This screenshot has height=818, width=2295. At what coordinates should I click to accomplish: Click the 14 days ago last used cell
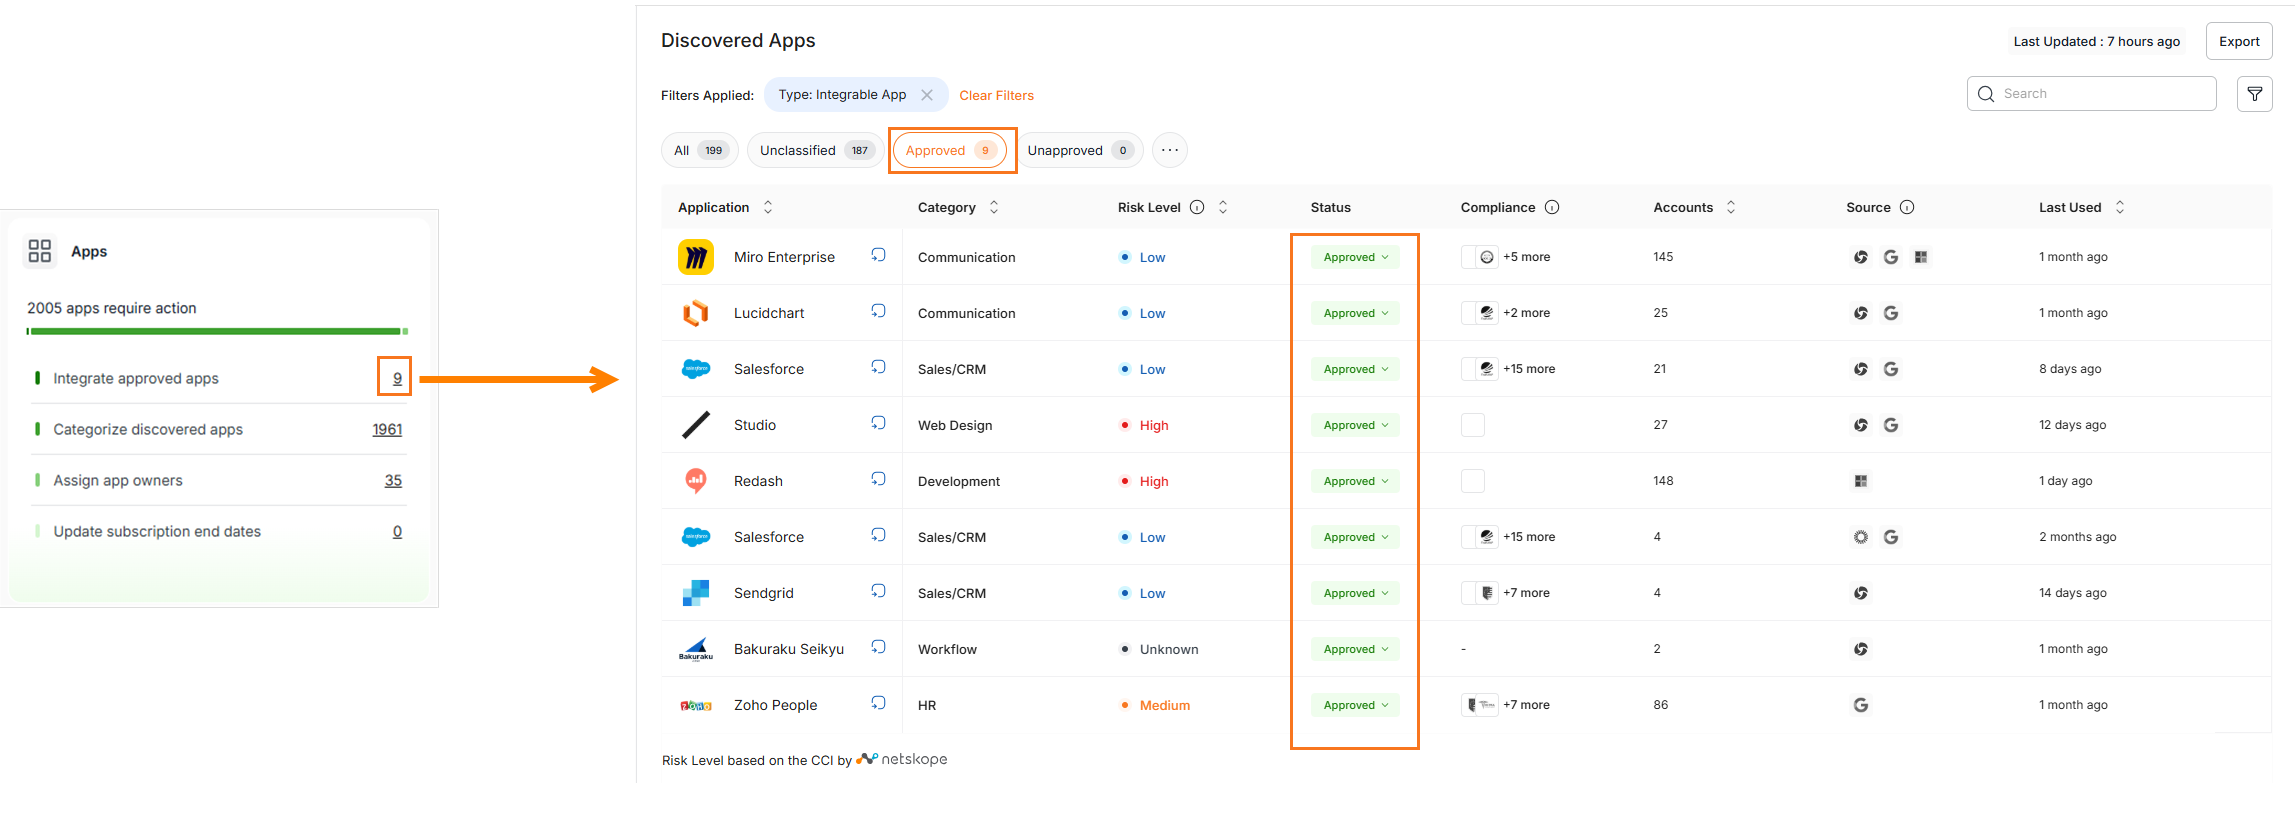pyautogui.click(x=2072, y=593)
